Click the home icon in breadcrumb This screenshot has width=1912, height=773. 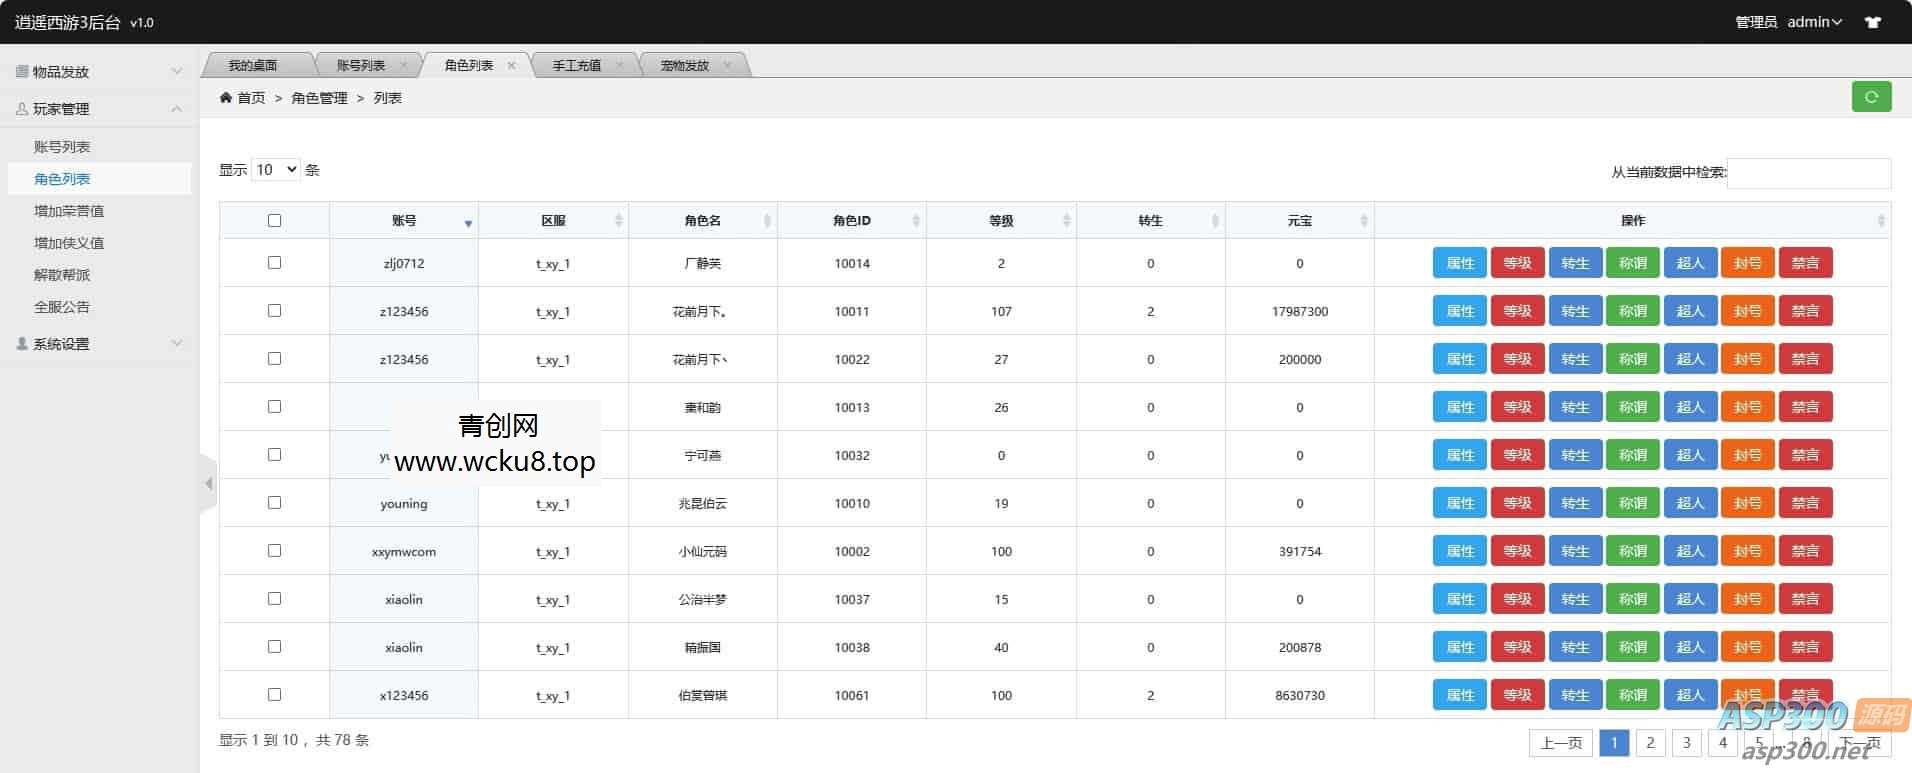coord(226,97)
